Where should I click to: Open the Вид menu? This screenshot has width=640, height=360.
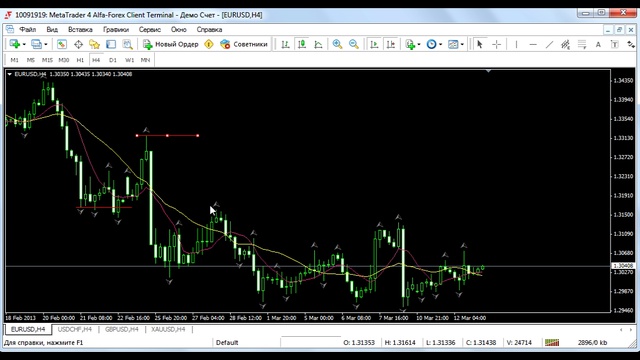52,29
